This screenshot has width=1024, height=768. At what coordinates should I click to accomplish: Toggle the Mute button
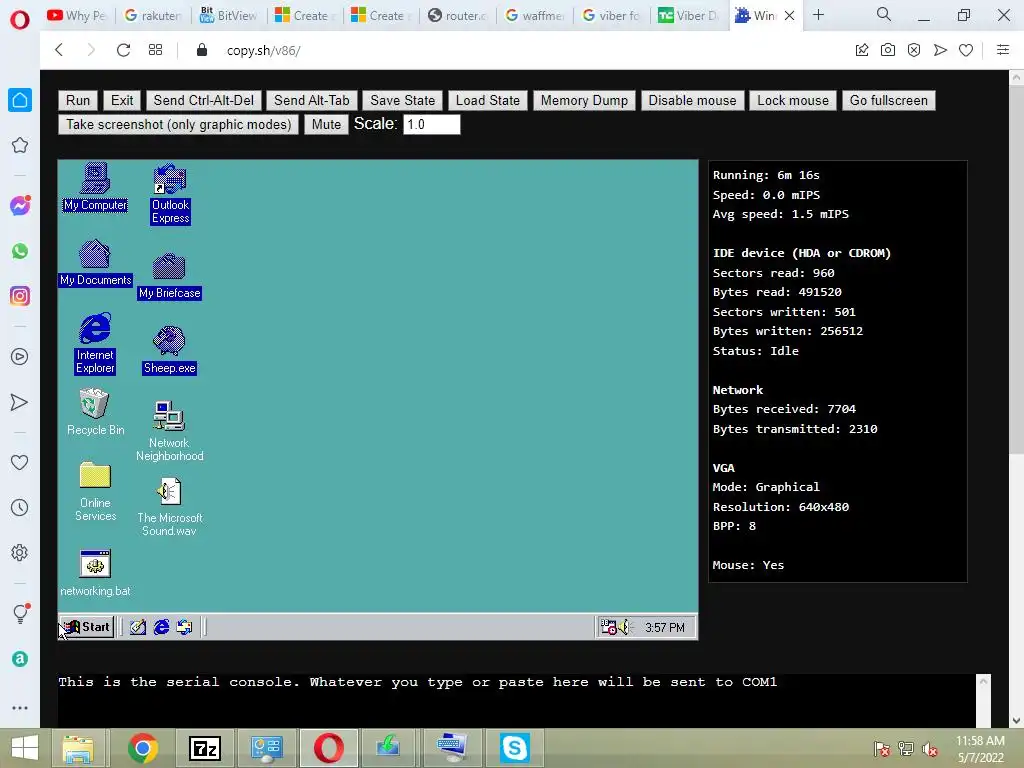click(326, 125)
